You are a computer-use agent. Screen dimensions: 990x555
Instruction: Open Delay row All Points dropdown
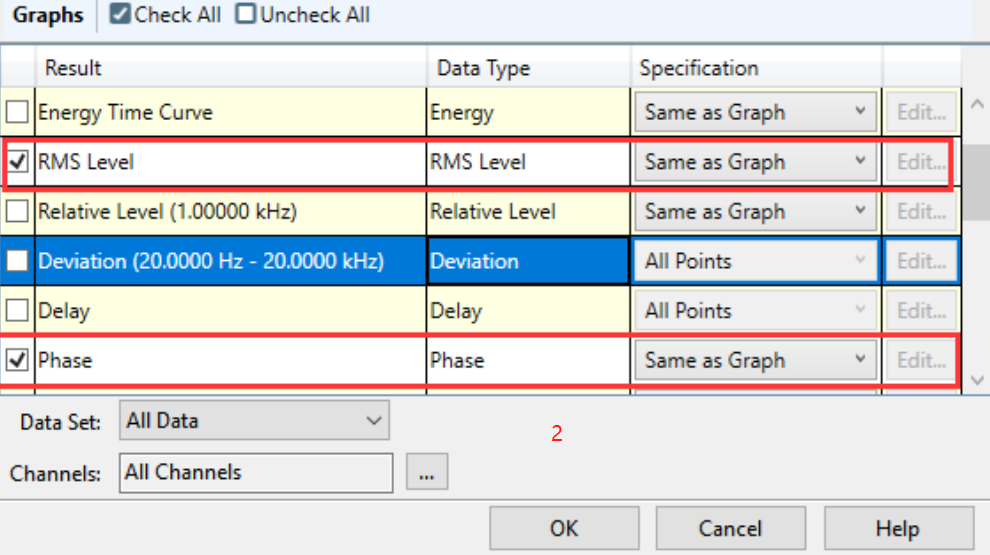756,310
